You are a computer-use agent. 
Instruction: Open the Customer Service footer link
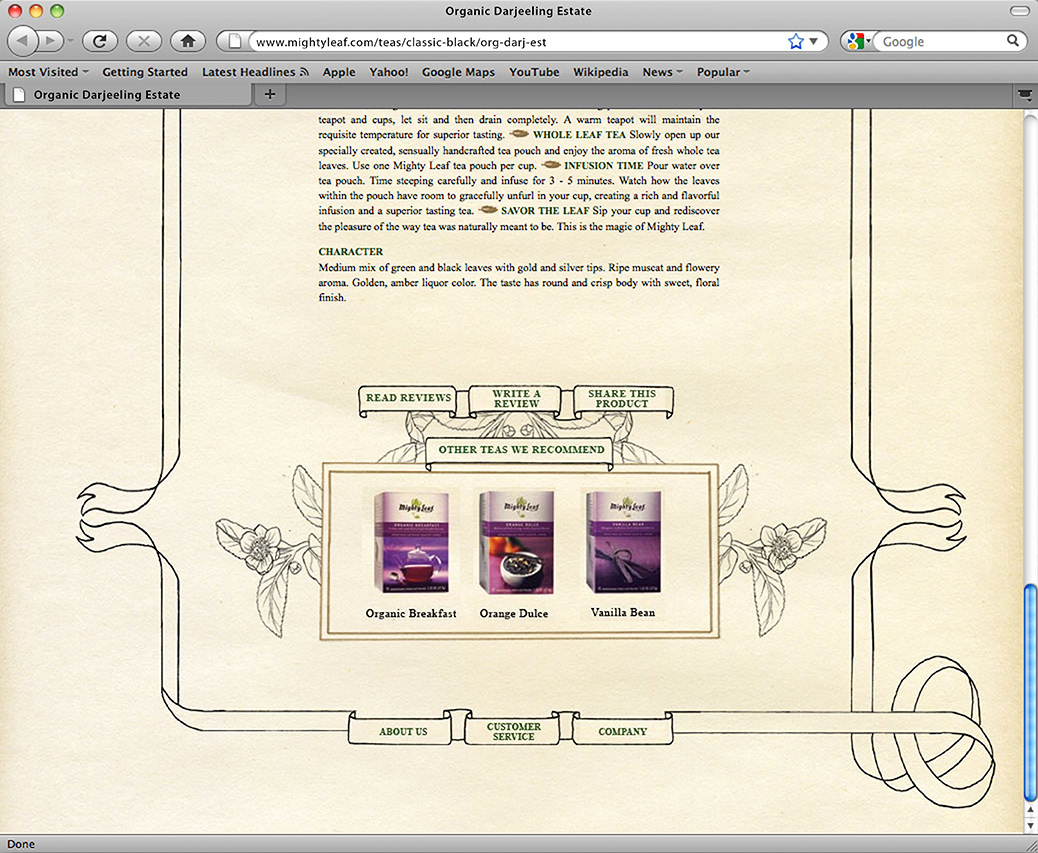pyautogui.click(x=514, y=731)
